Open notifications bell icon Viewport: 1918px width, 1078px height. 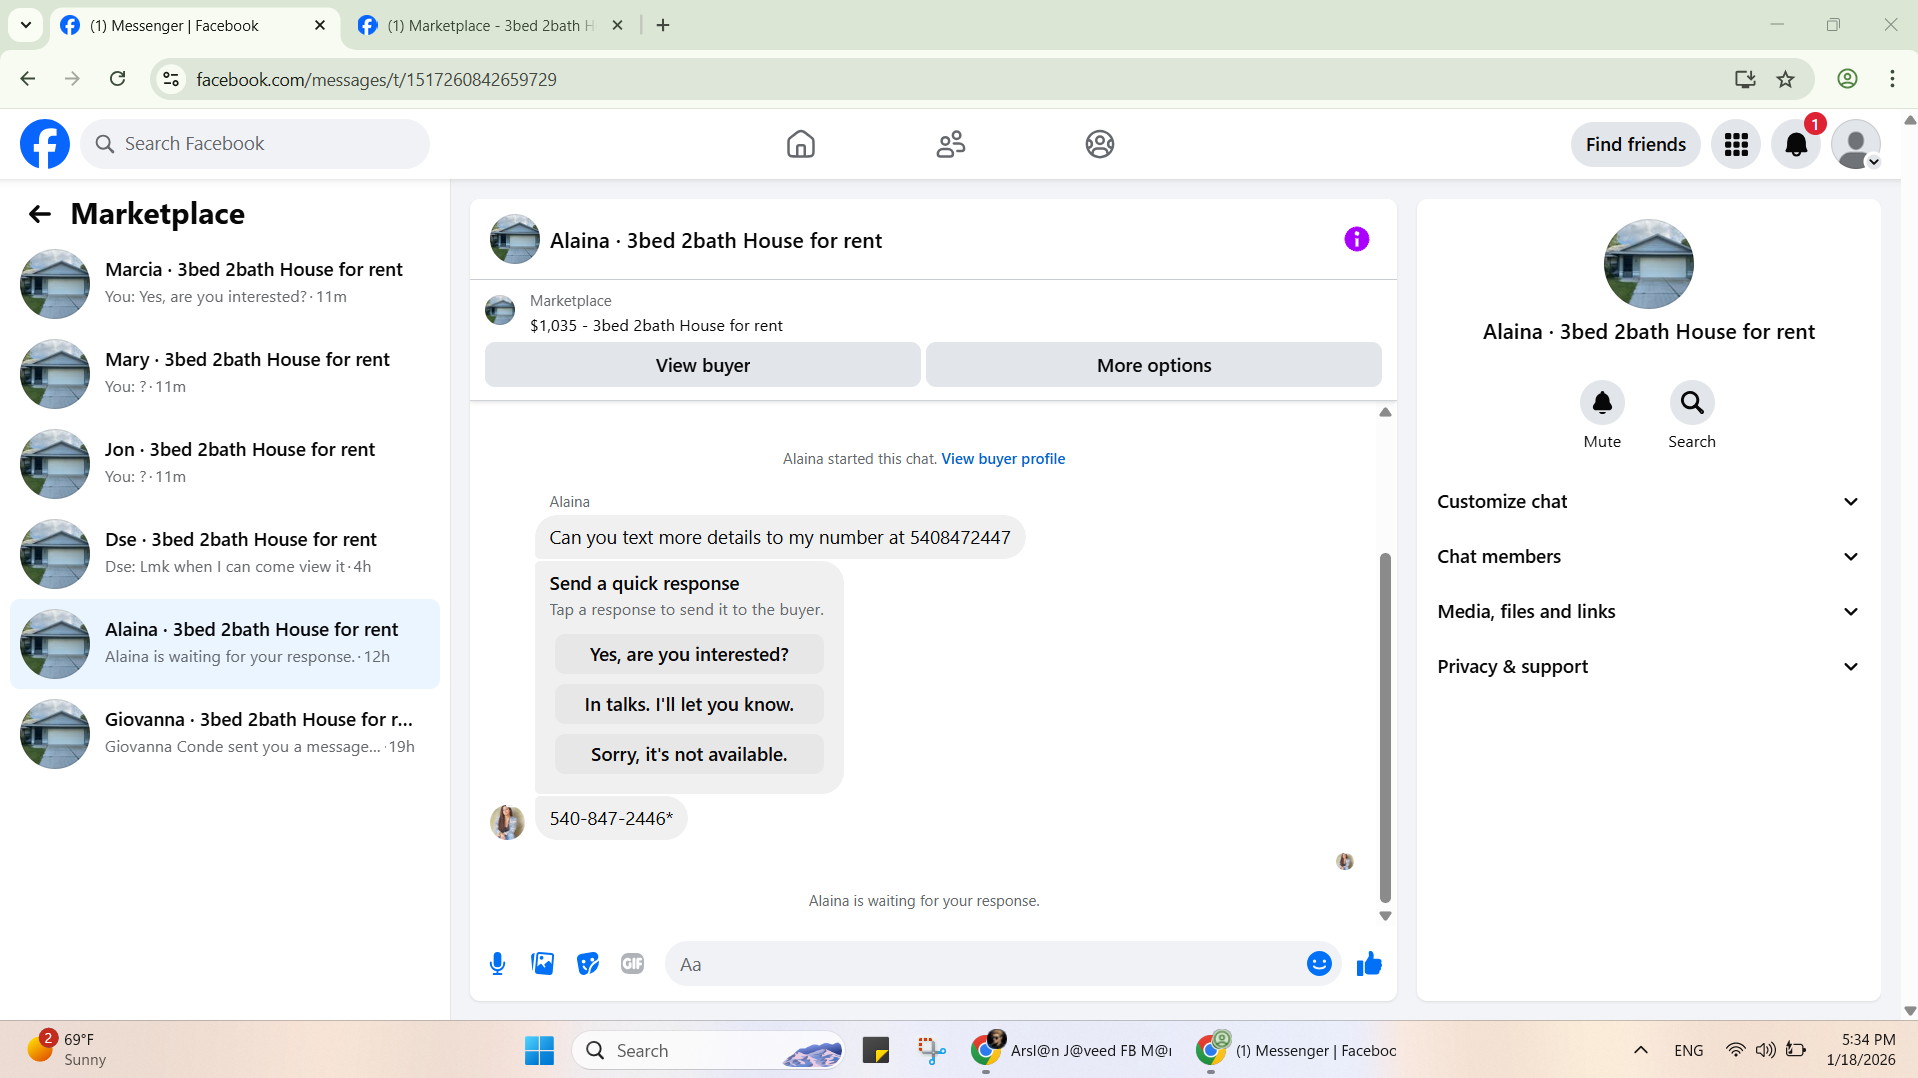pyautogui.click(x=1796, y=144)
